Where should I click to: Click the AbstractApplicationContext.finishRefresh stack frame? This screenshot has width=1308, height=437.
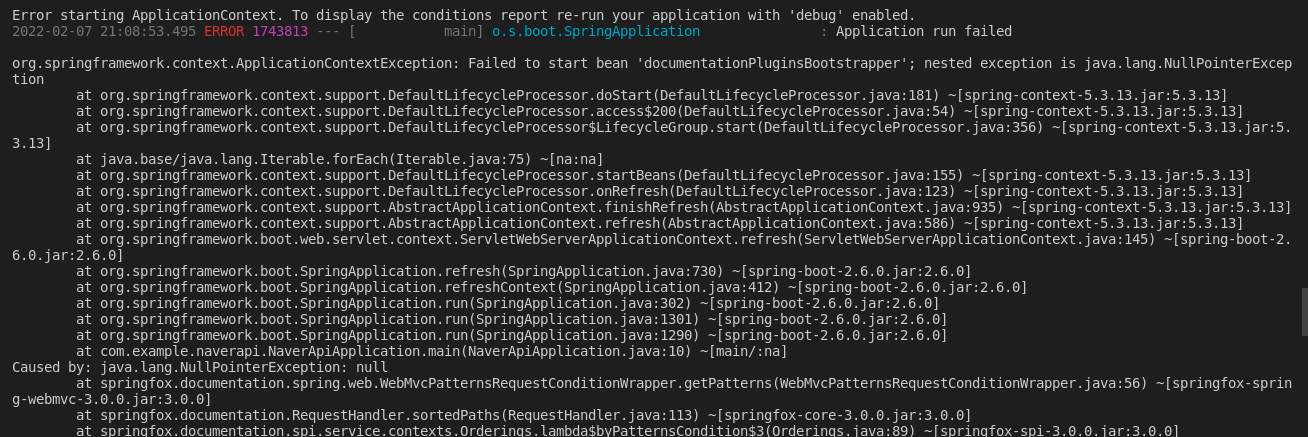(x=683, y=207)
